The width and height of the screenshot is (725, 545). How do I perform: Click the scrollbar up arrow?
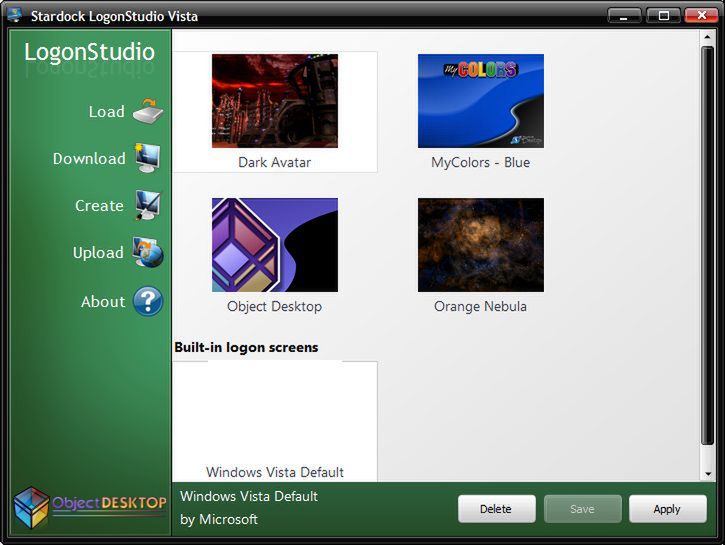(x=707, y=37)
